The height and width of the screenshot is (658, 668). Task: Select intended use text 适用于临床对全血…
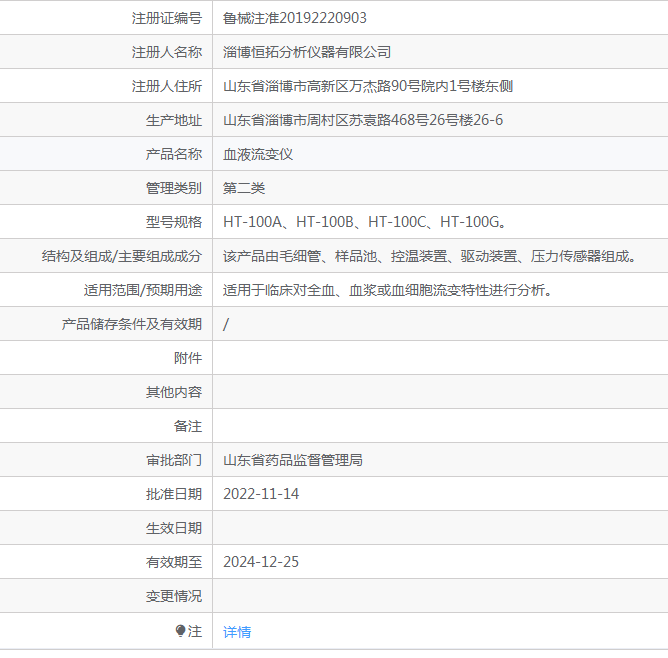click(388, 290)
